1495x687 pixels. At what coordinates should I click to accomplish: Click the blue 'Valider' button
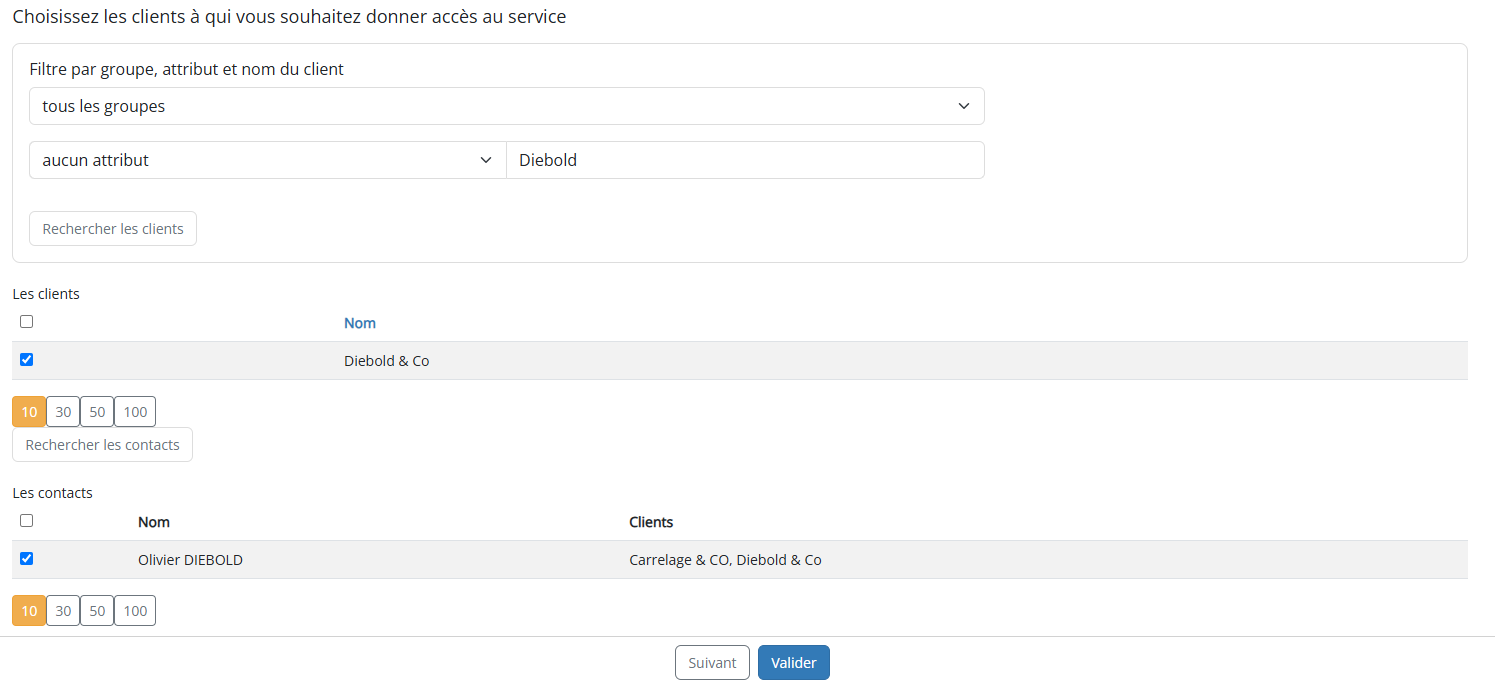point(794,663)
